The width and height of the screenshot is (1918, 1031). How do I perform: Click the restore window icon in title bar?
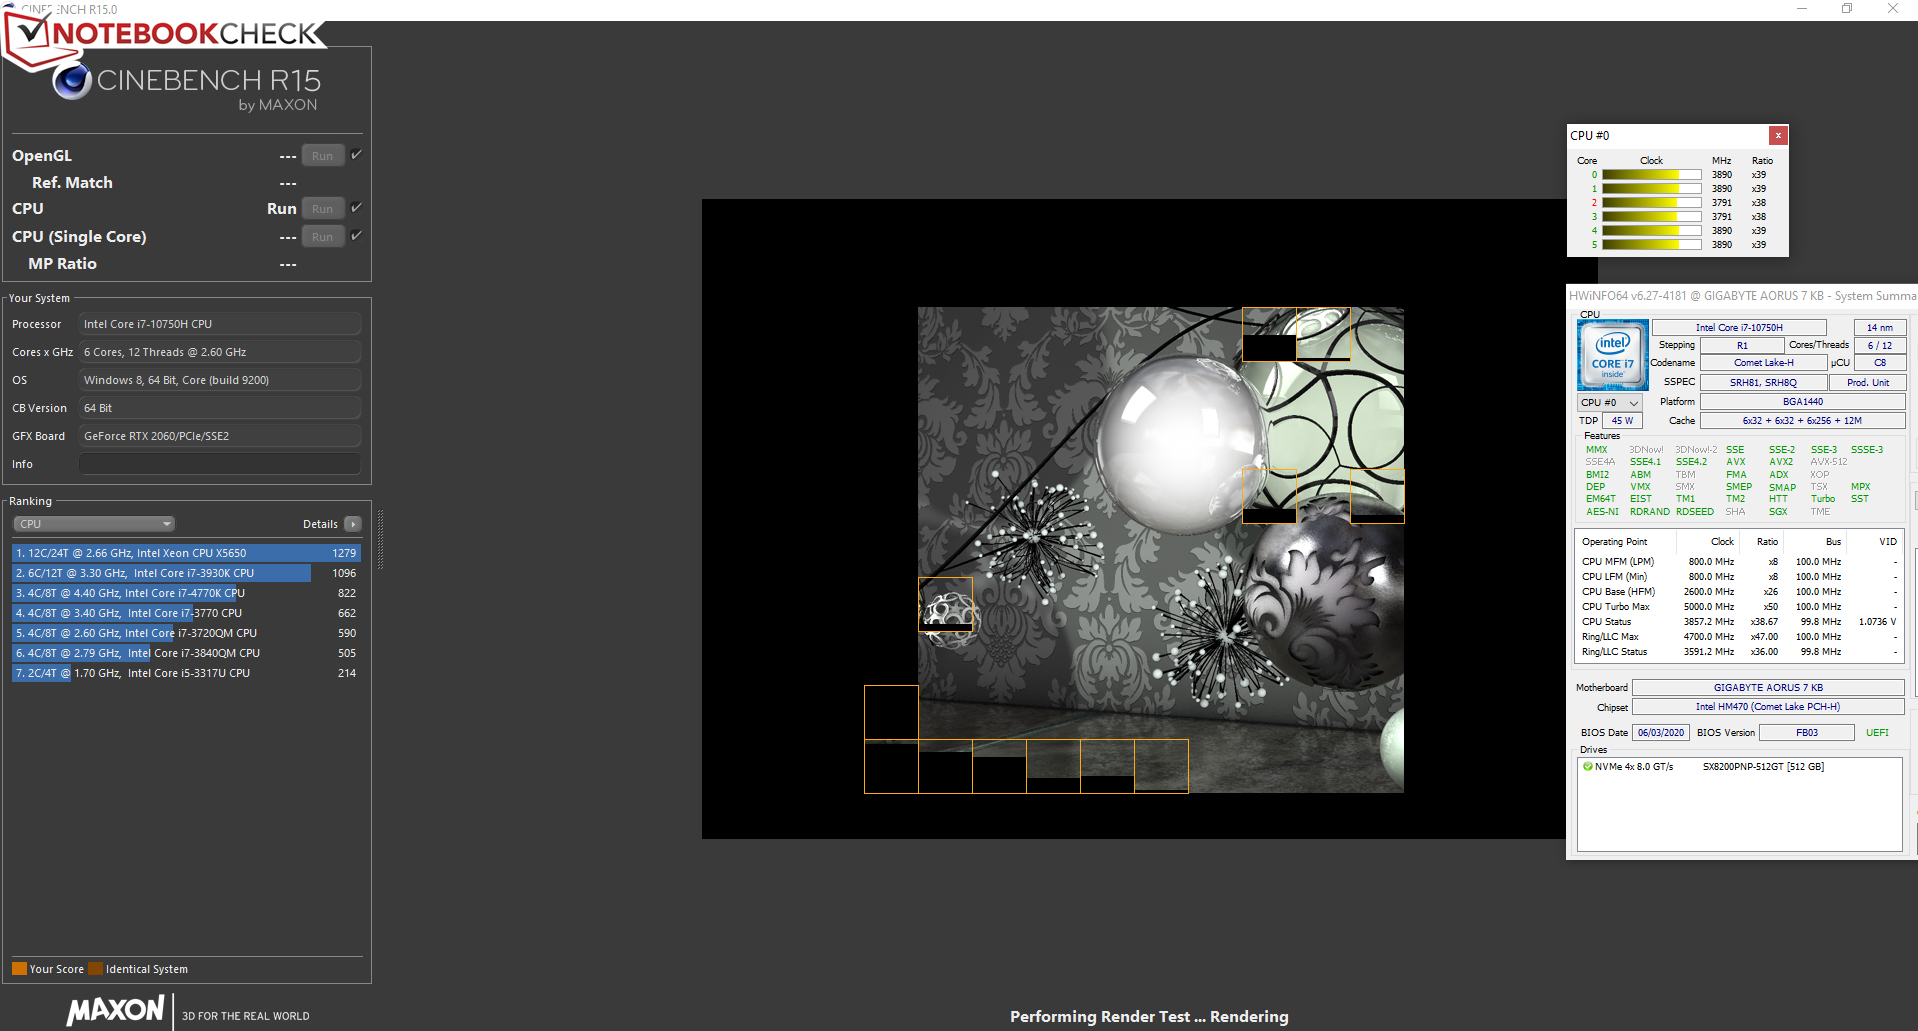[1847, 9]
